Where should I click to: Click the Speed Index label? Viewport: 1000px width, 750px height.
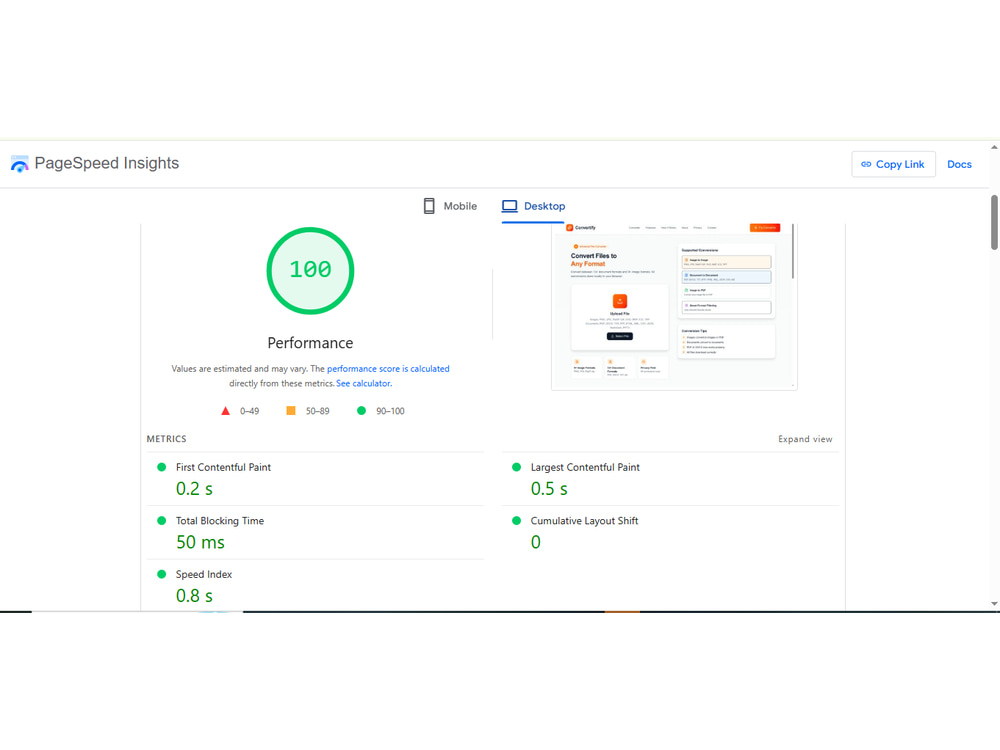203,574
